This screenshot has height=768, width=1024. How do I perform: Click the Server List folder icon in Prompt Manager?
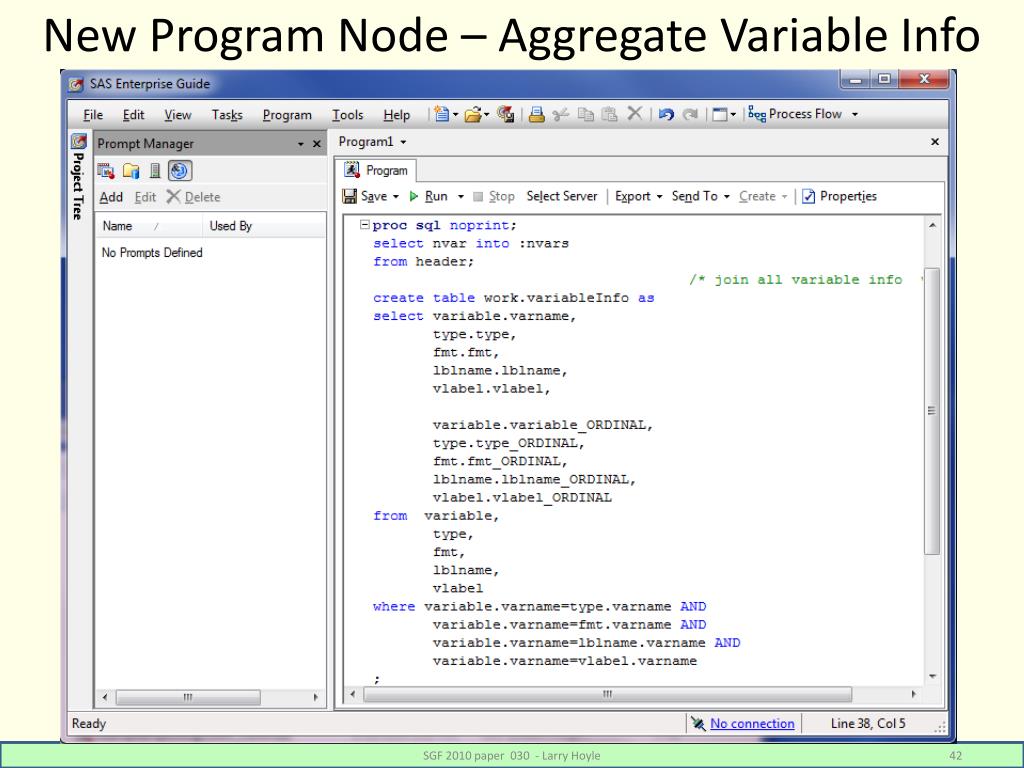pos(131,171)
